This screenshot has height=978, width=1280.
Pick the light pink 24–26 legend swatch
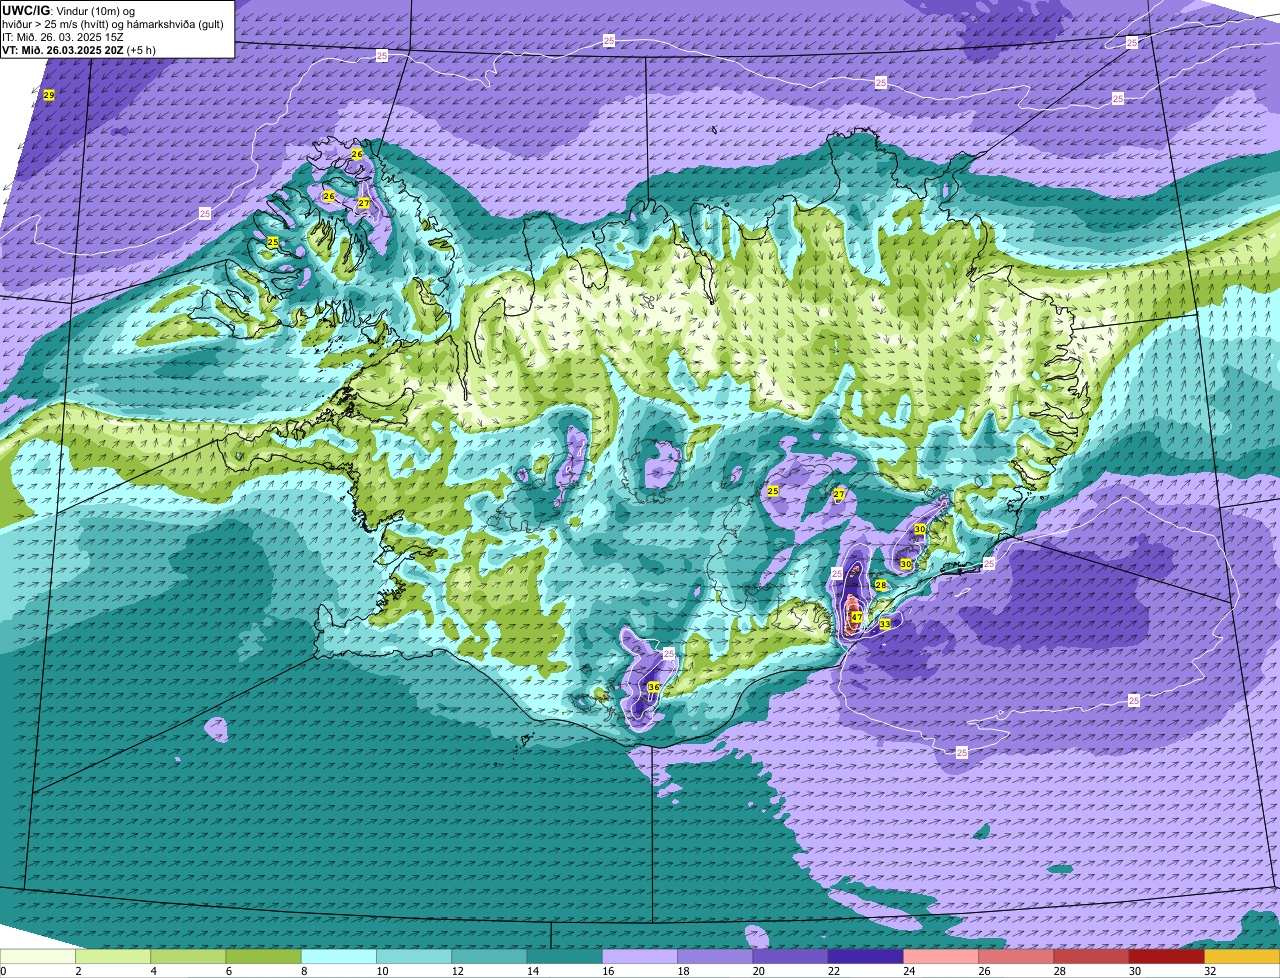pos(941,956)
